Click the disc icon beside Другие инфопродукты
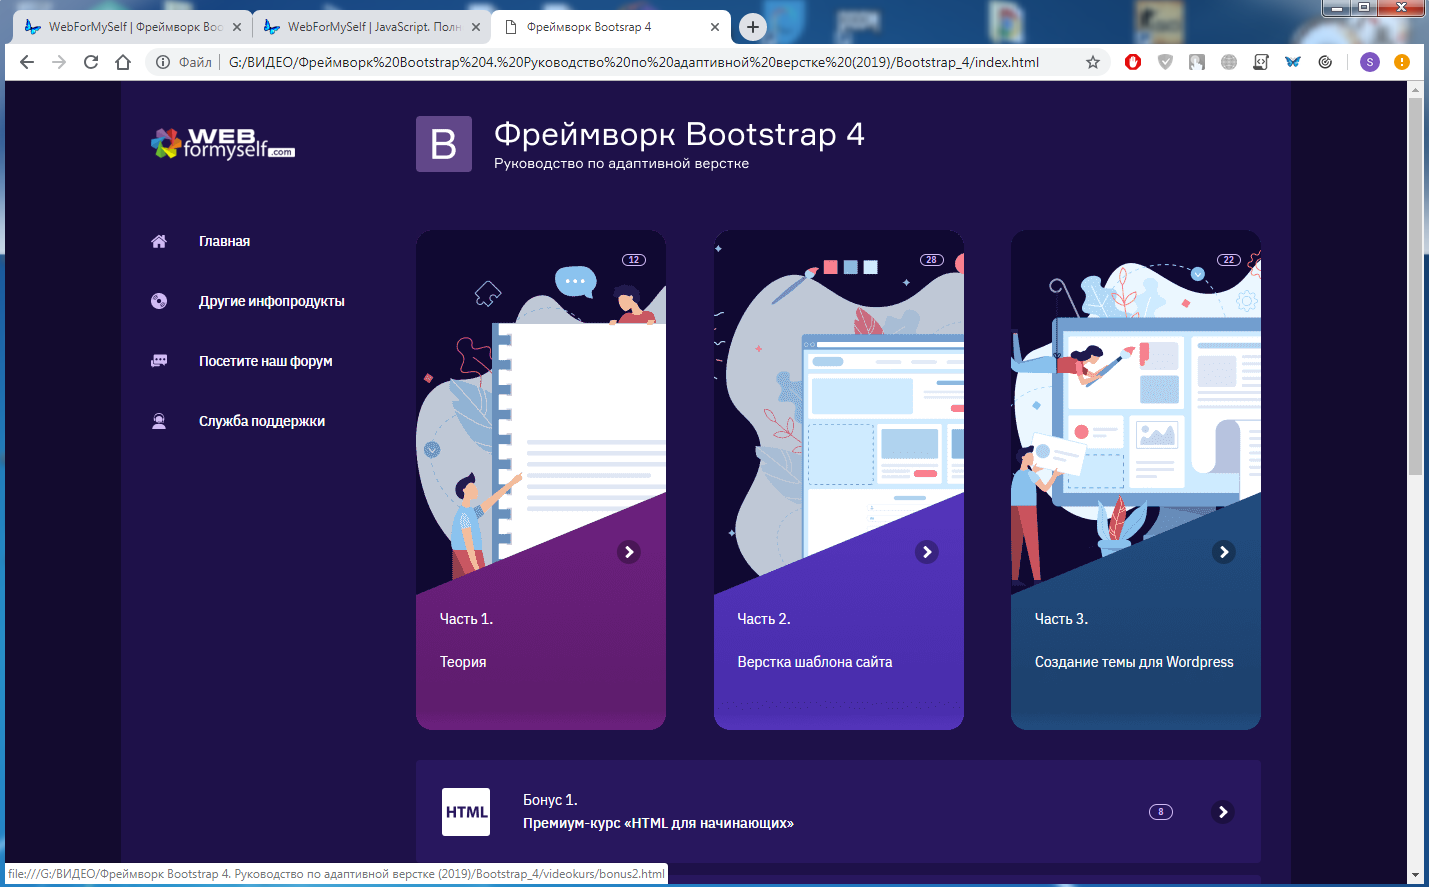The image size is (1429, 887). [159, 301]
